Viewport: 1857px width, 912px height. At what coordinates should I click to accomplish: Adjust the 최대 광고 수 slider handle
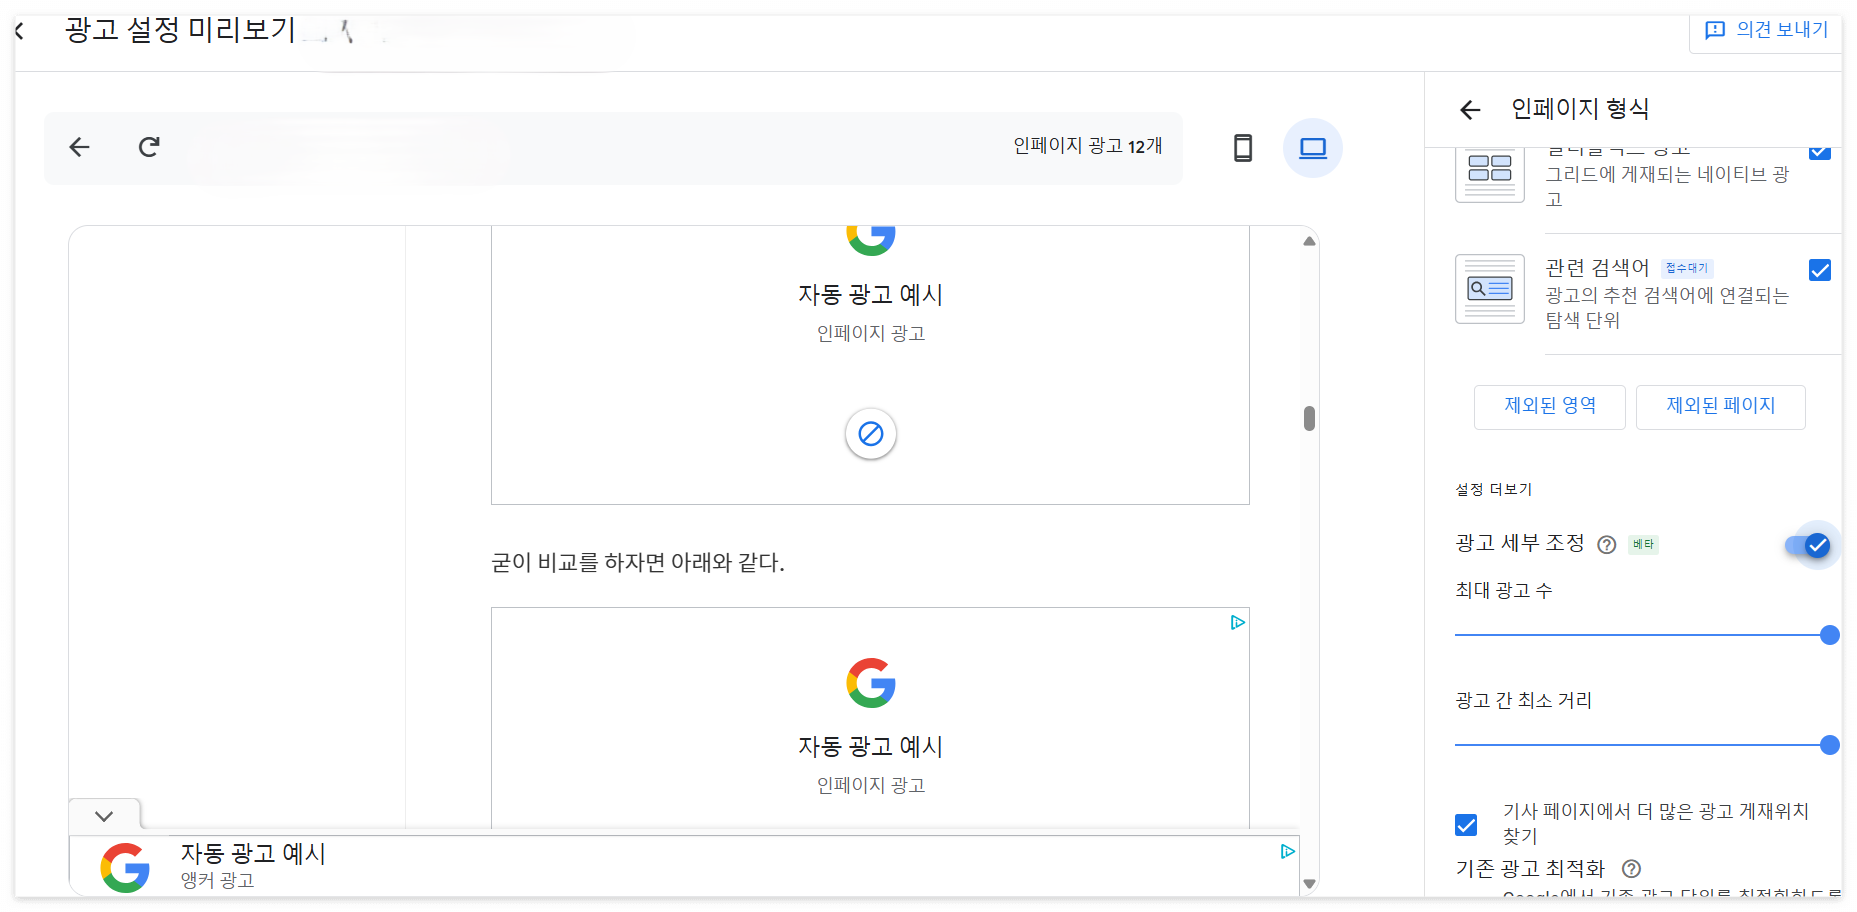click(1830, 635)
